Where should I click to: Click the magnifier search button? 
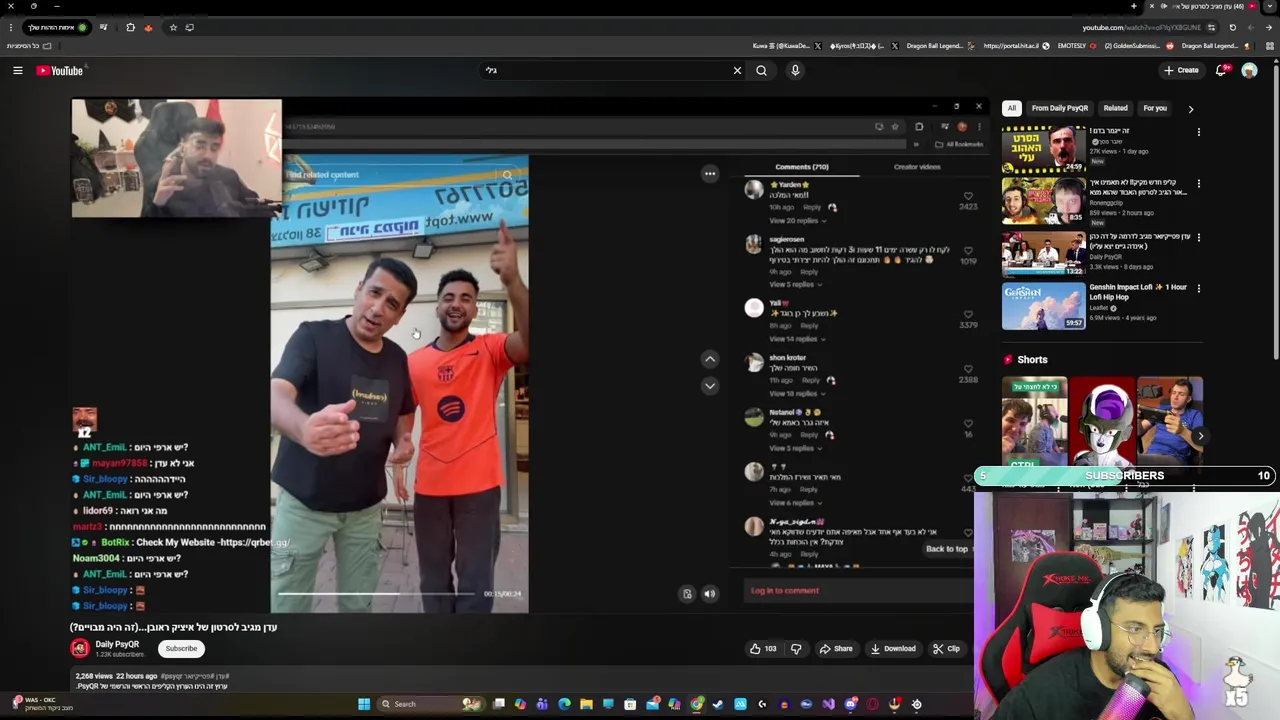pyautogui.click(x=761, y=70)
